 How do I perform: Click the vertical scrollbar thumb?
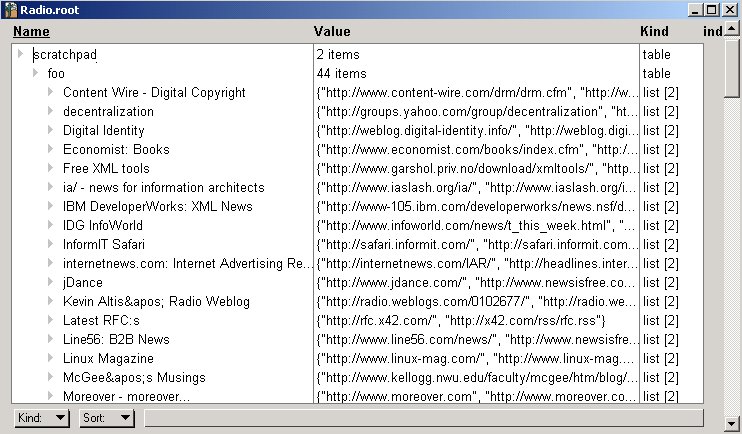[732, 68]
